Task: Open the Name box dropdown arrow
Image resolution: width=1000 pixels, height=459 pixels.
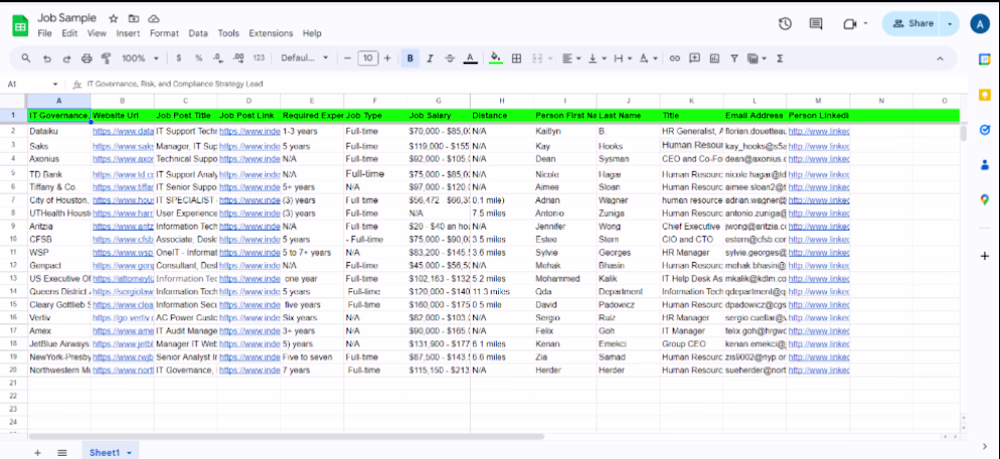Action: point(55,84)
